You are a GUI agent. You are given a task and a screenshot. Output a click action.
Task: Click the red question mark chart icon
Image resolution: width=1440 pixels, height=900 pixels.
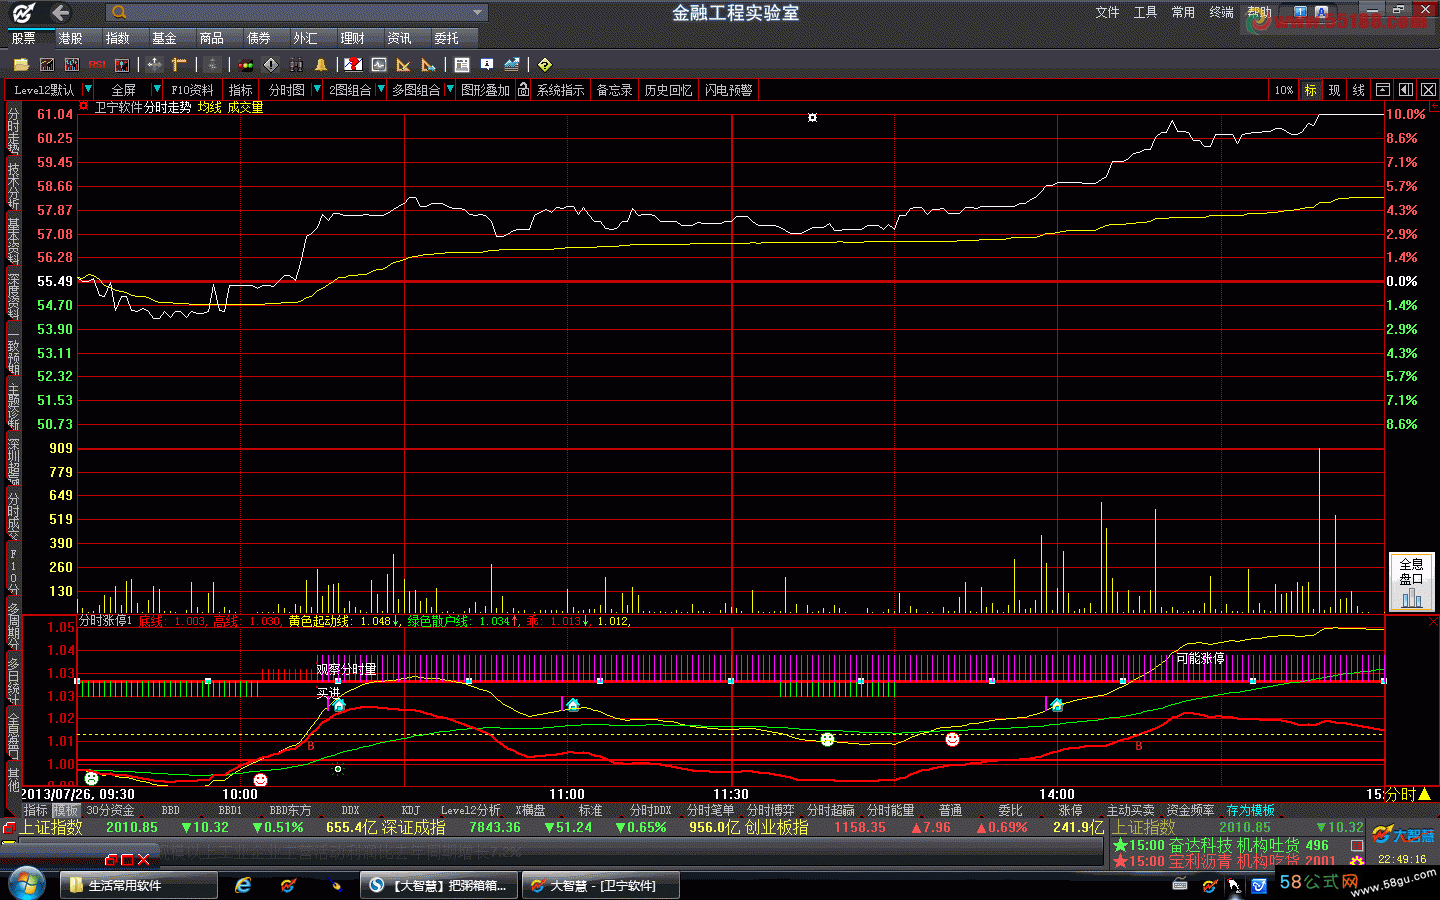(353, 64)
